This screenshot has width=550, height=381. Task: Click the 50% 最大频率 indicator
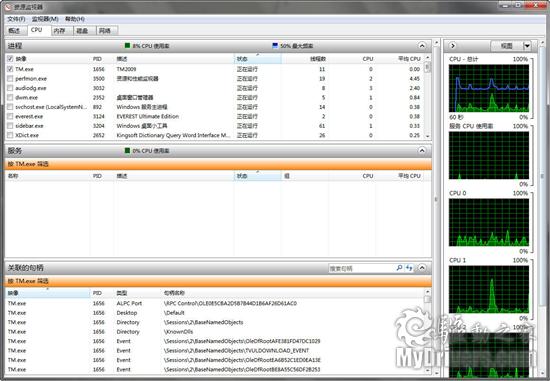pyautogui.click(x=293, y=46)
